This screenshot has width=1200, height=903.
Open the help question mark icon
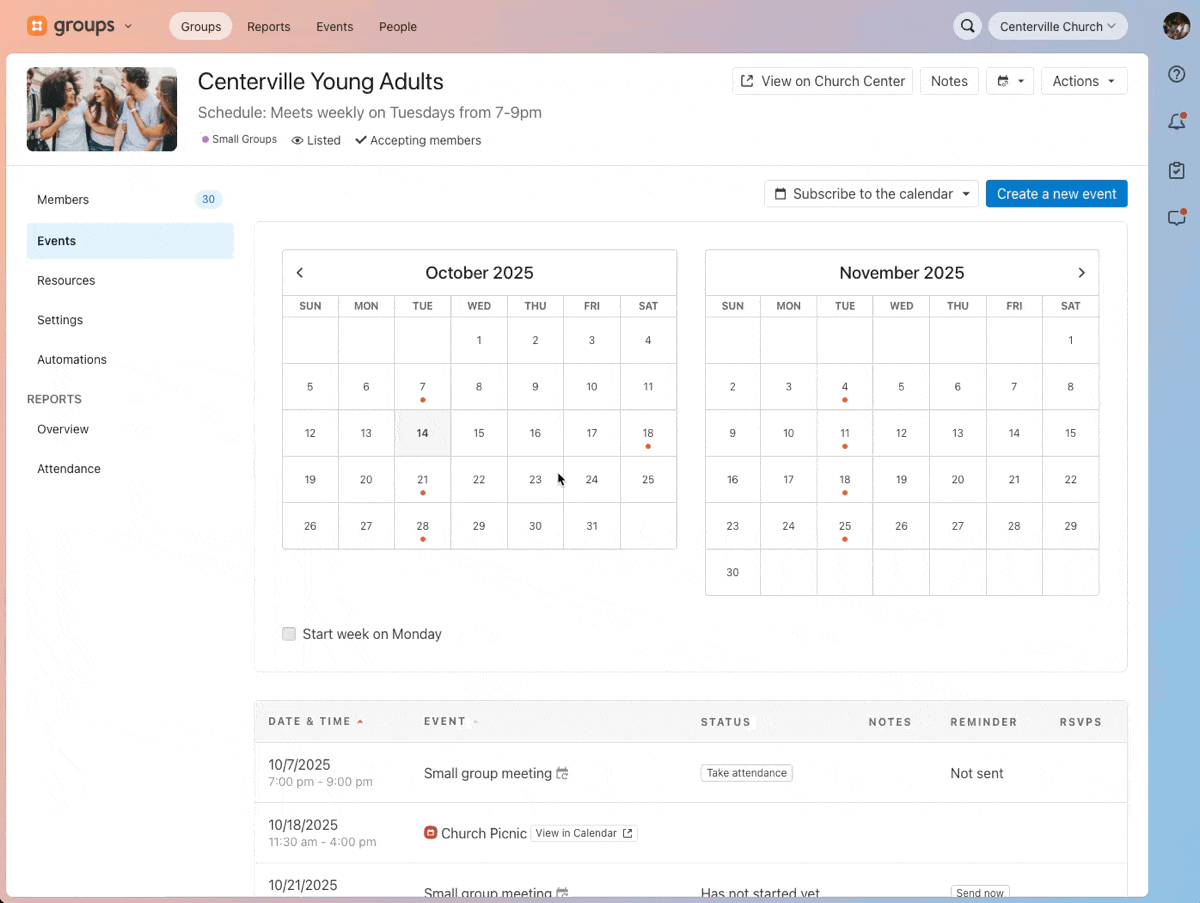pos(1177,74)
